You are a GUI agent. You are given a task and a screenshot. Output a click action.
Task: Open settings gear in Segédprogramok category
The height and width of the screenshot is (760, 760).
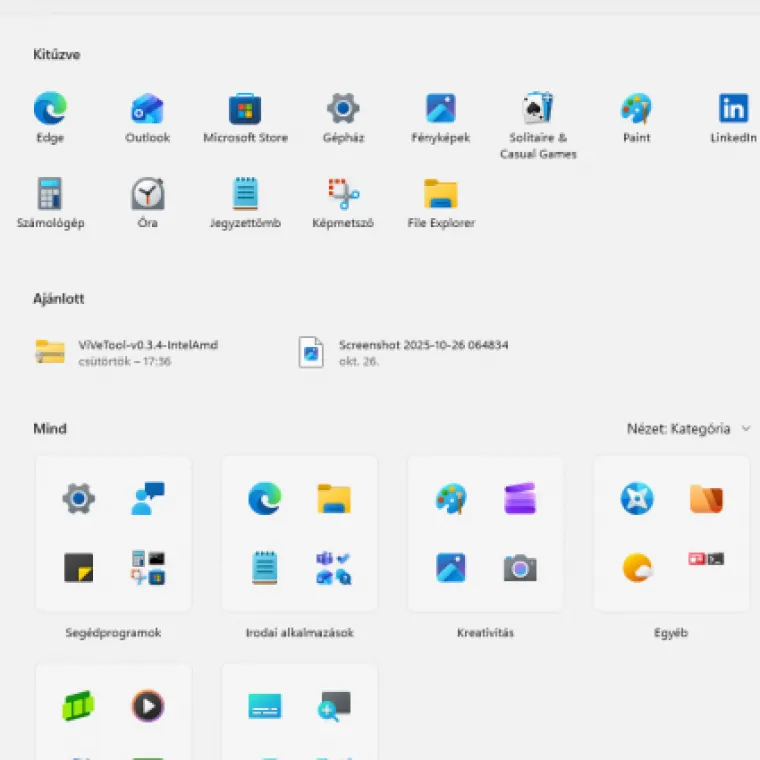(x=79, y=498)
